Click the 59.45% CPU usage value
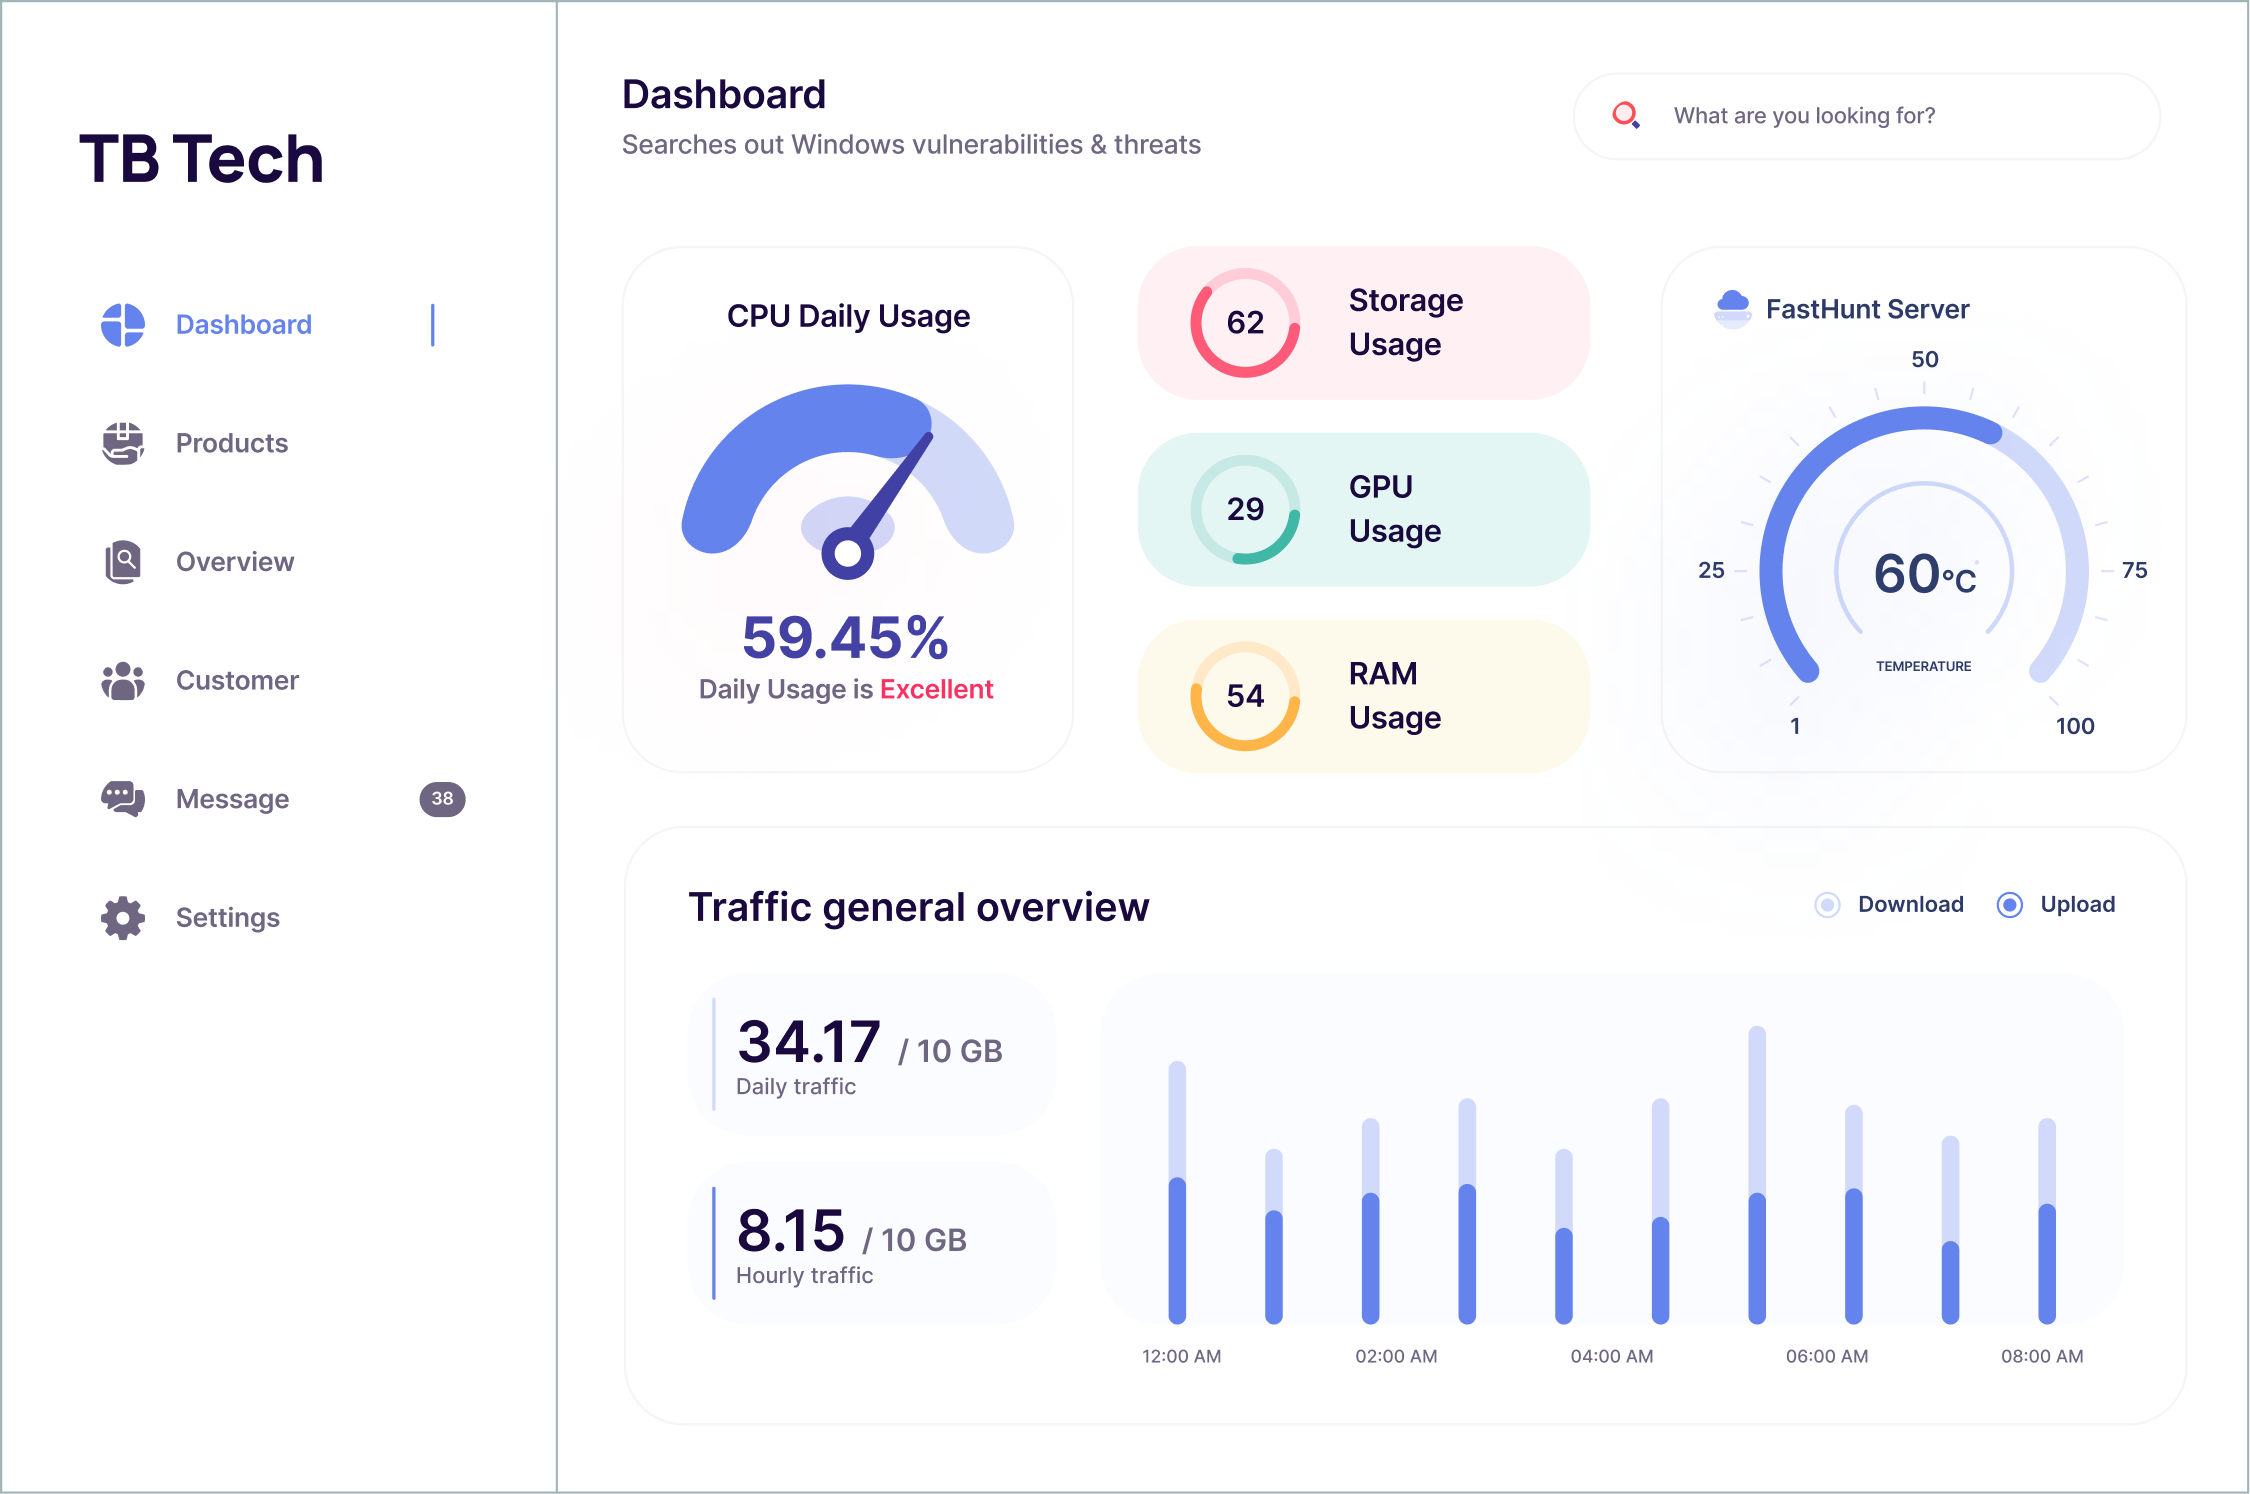 (845, 637)
